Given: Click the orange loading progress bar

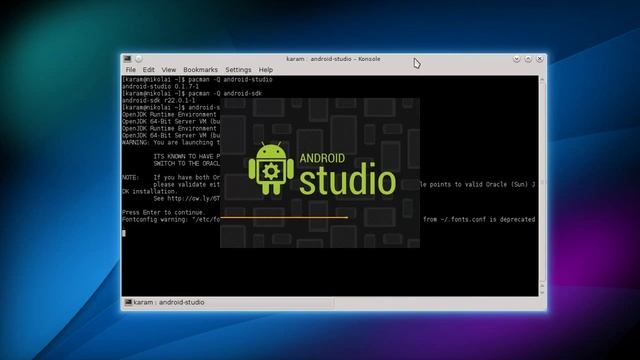Looking at the screenshot, I should (284, 218).
